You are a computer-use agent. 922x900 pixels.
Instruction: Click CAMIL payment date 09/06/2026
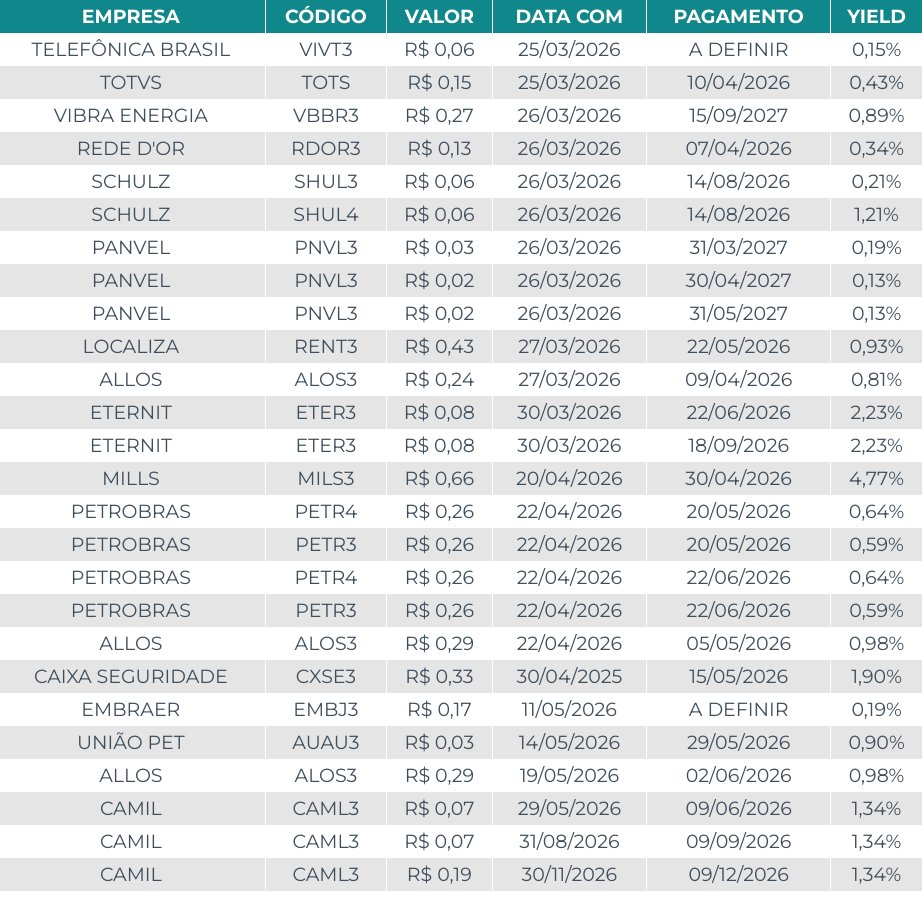click(739, 808)
